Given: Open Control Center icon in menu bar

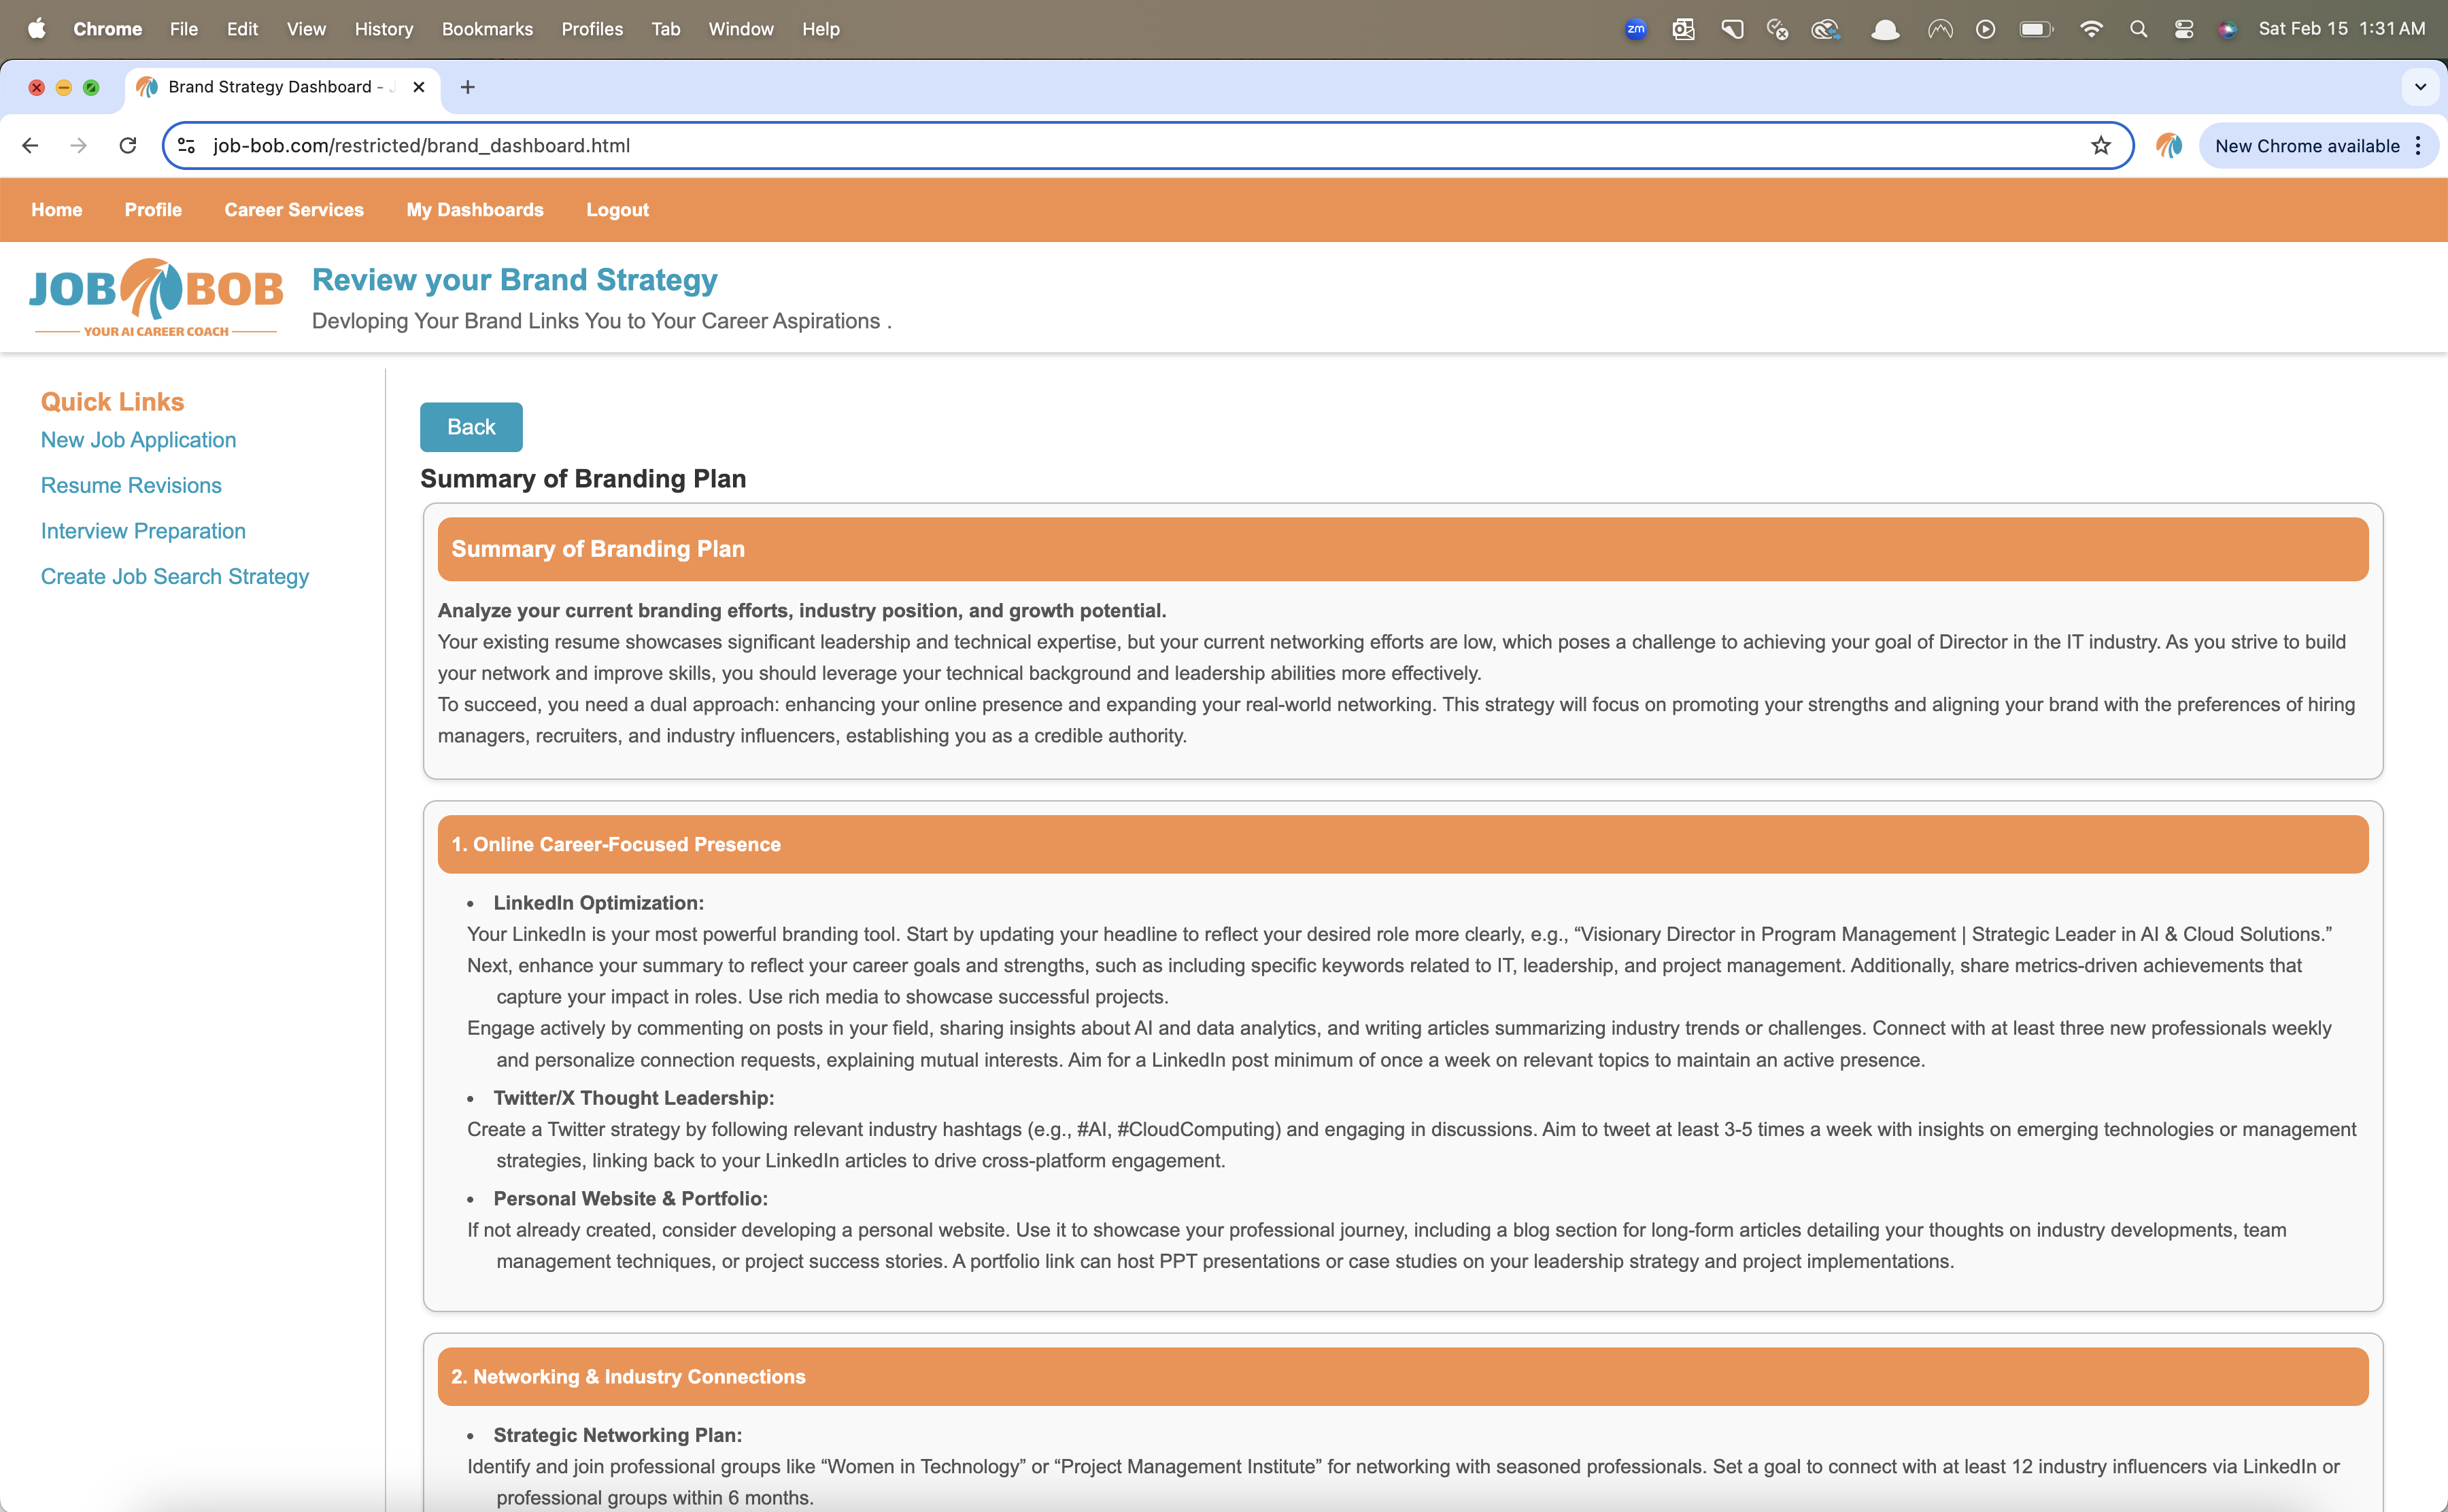Looking at the screenshot, I should pos(2184,29).
